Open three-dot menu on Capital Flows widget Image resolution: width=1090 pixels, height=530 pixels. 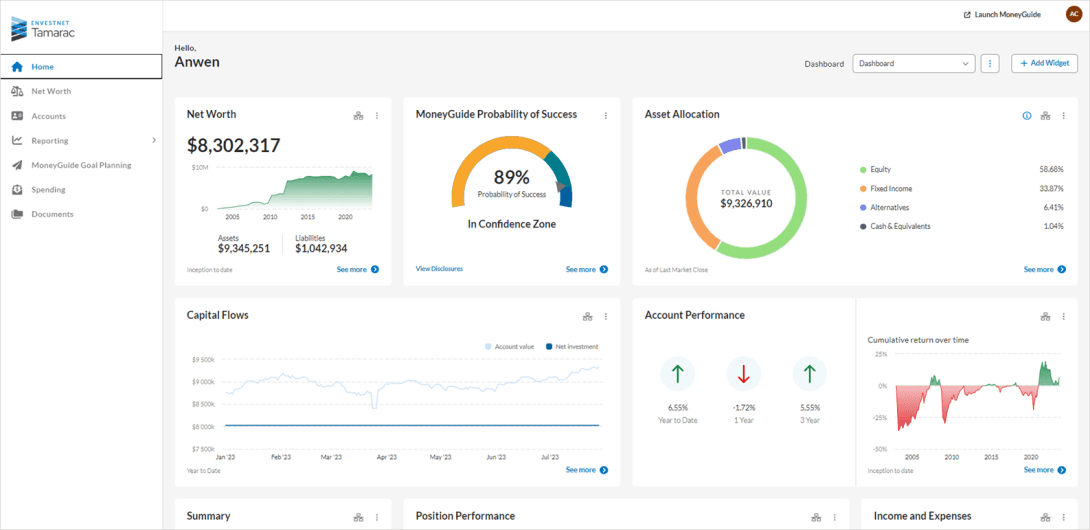606,317
